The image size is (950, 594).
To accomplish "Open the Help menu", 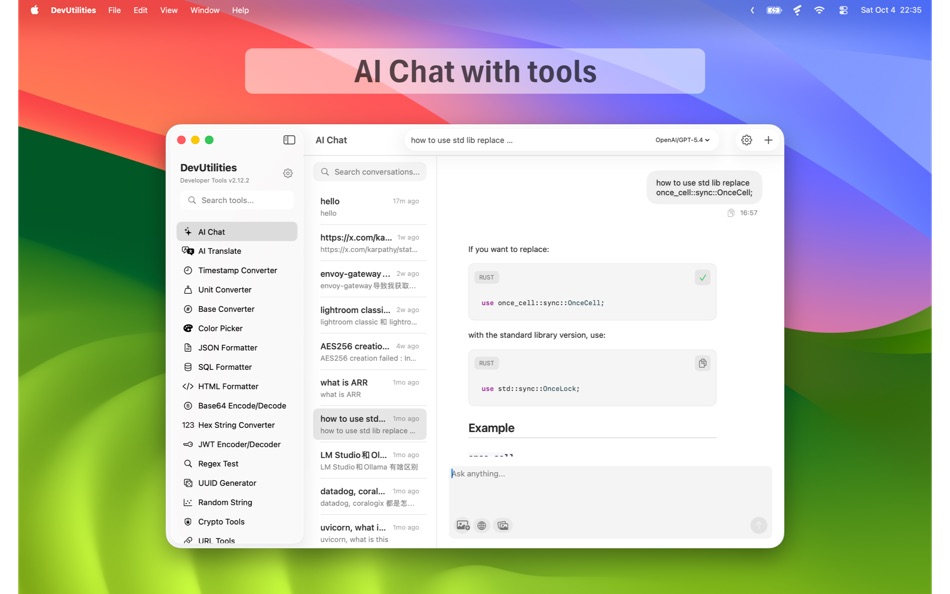I will [240, 10].
